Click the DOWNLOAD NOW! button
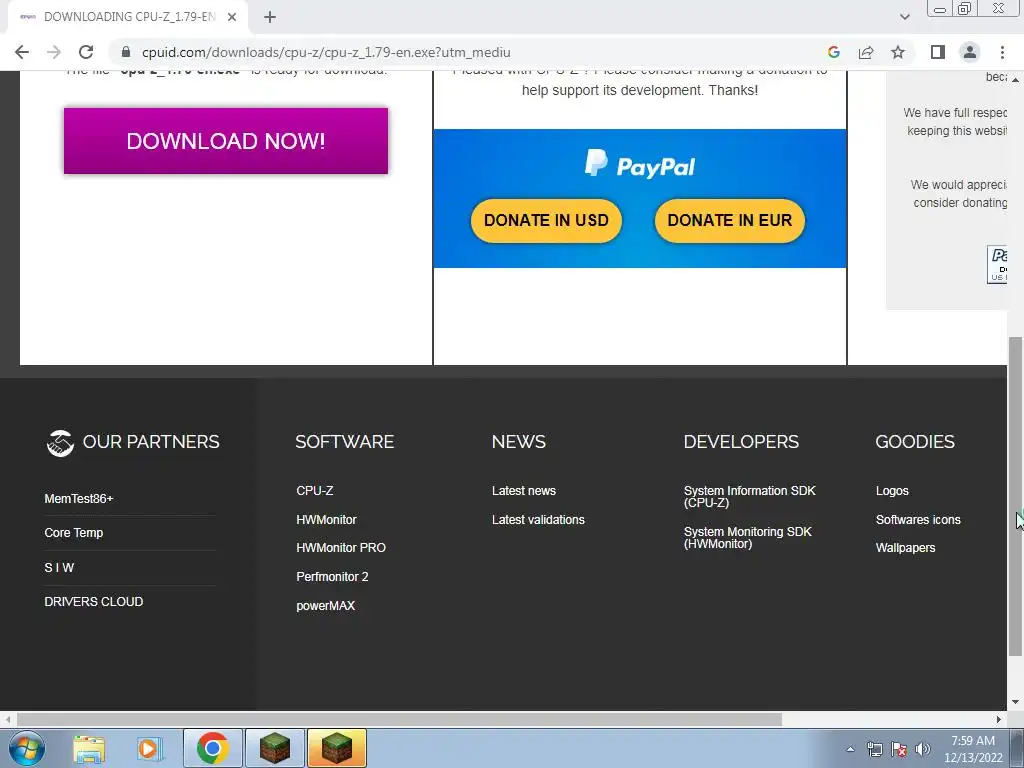This screenshot has height=768, width=1024. [226, 141]
